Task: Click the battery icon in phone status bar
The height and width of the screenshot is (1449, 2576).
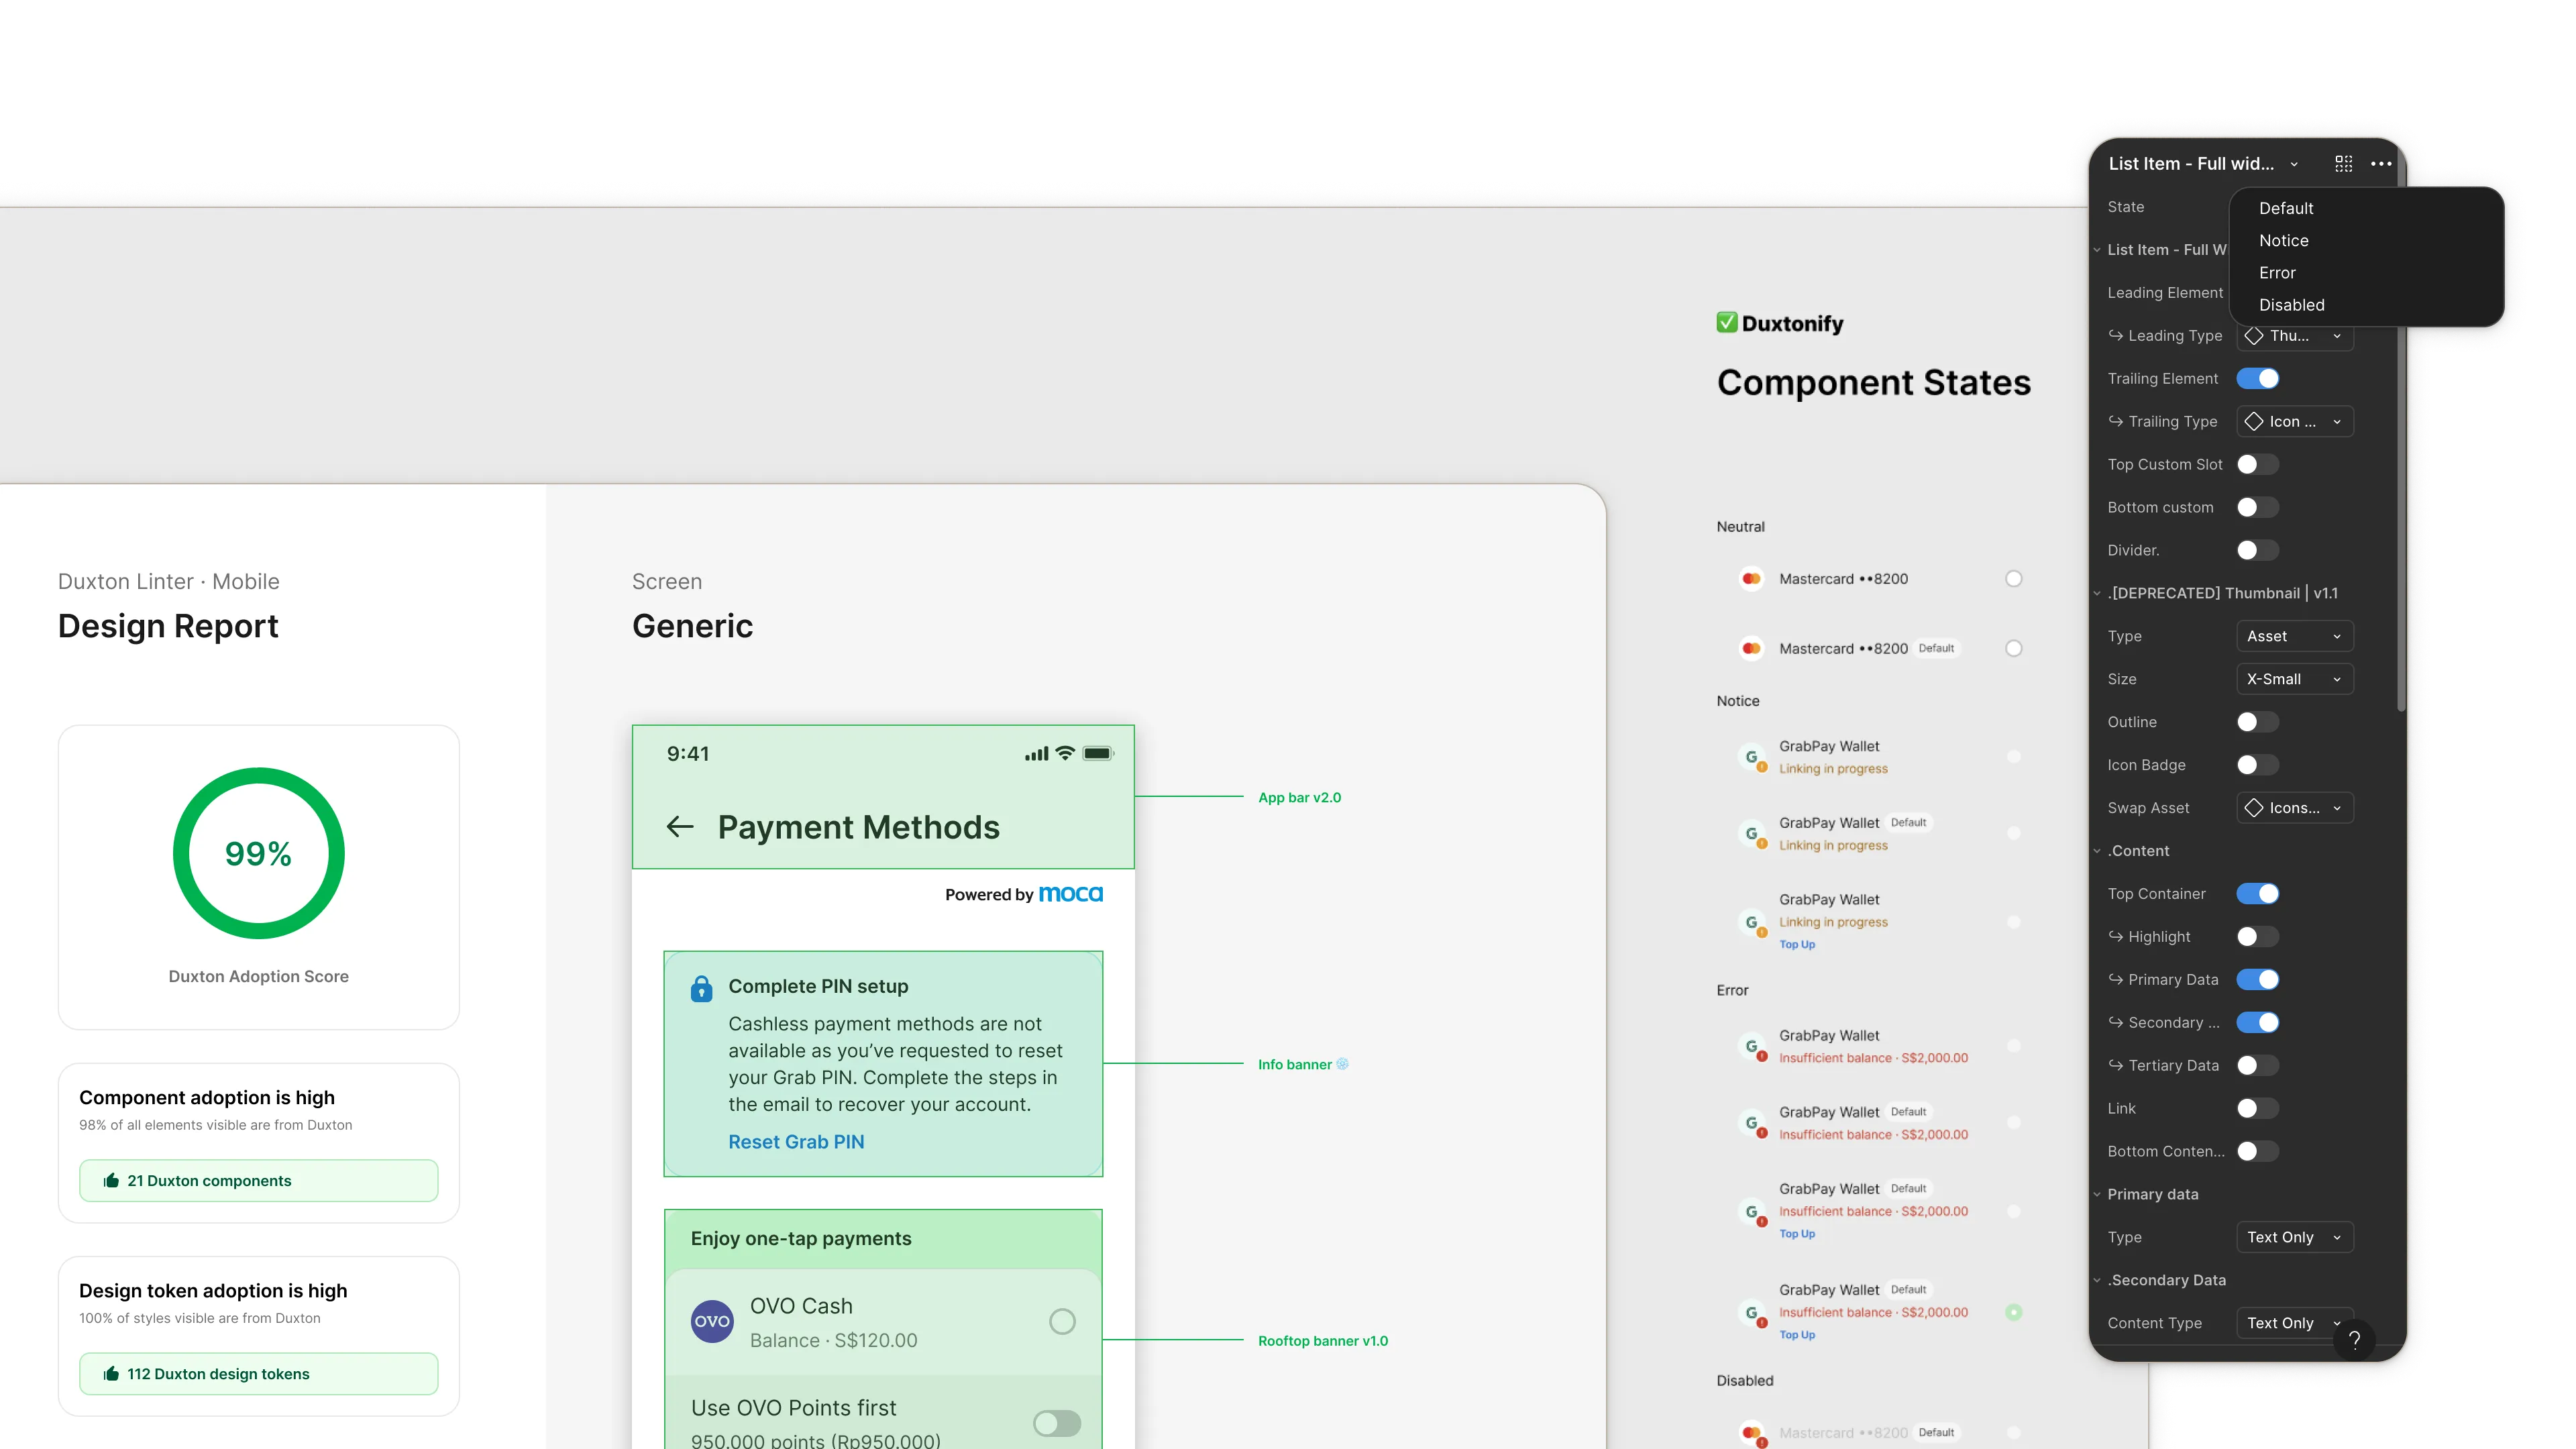Action: (x=1098, y=753)
